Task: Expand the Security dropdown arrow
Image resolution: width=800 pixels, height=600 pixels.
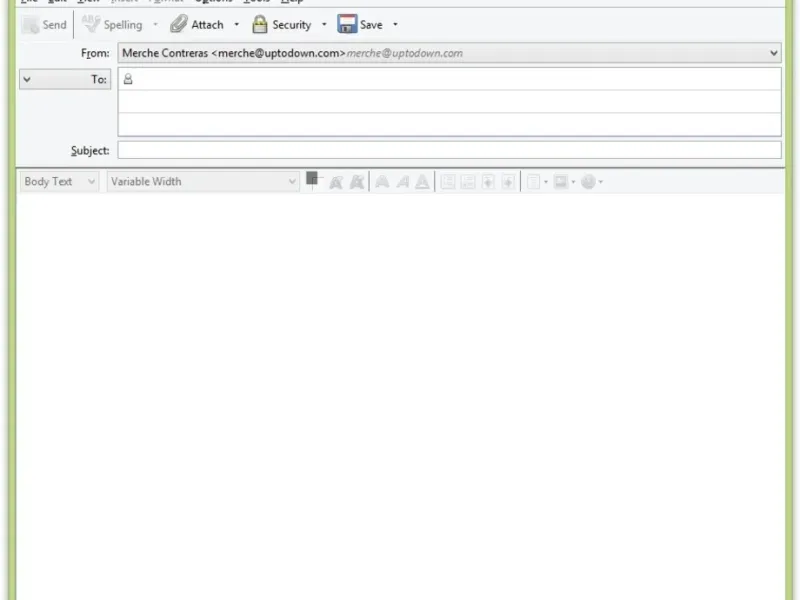Action: [x=324, y=24]
